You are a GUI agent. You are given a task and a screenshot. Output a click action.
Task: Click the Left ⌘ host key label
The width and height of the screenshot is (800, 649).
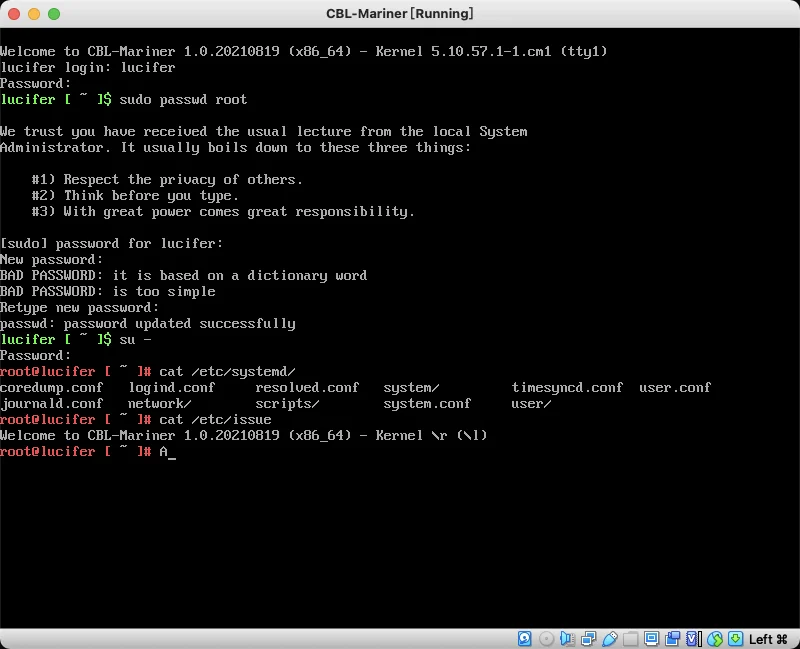768,639
